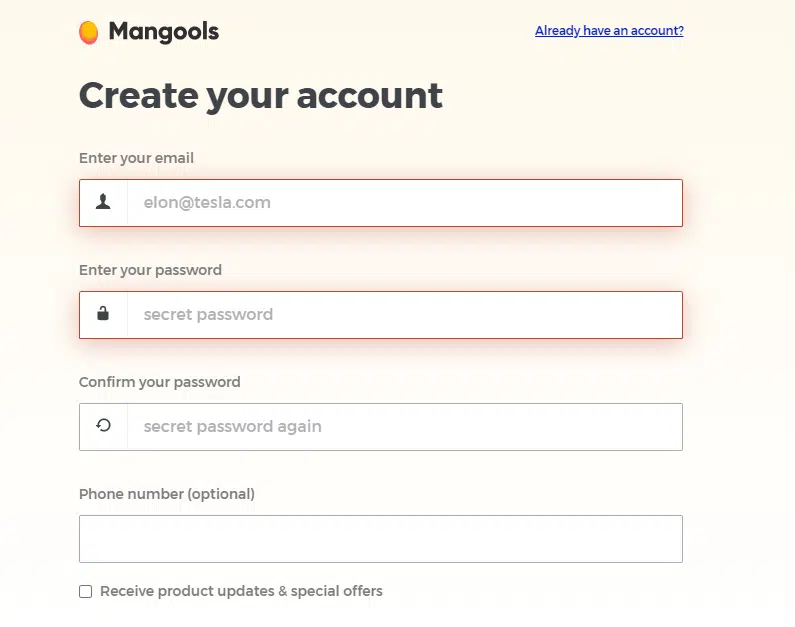Click the circular arrow icon in confirm field
Viewport: 795px width, 627px height.
pyautogui.click(x=103, y=425)
